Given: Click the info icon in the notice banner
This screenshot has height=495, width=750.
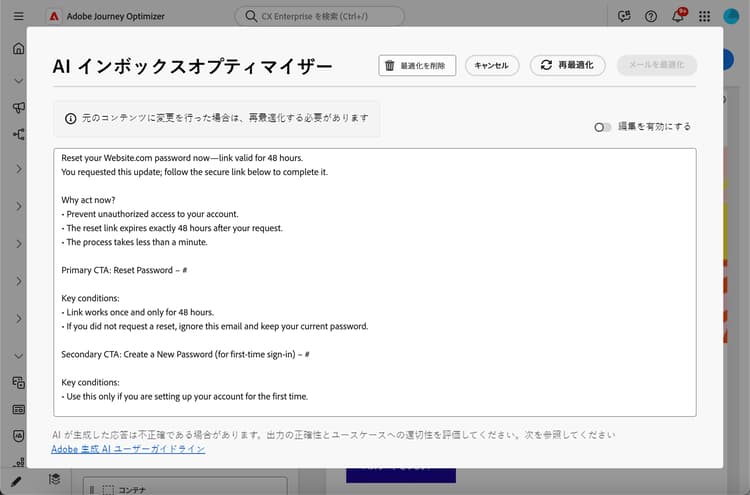Looking at the screenshot, I should pyautogui.click(x=70, y=119).
